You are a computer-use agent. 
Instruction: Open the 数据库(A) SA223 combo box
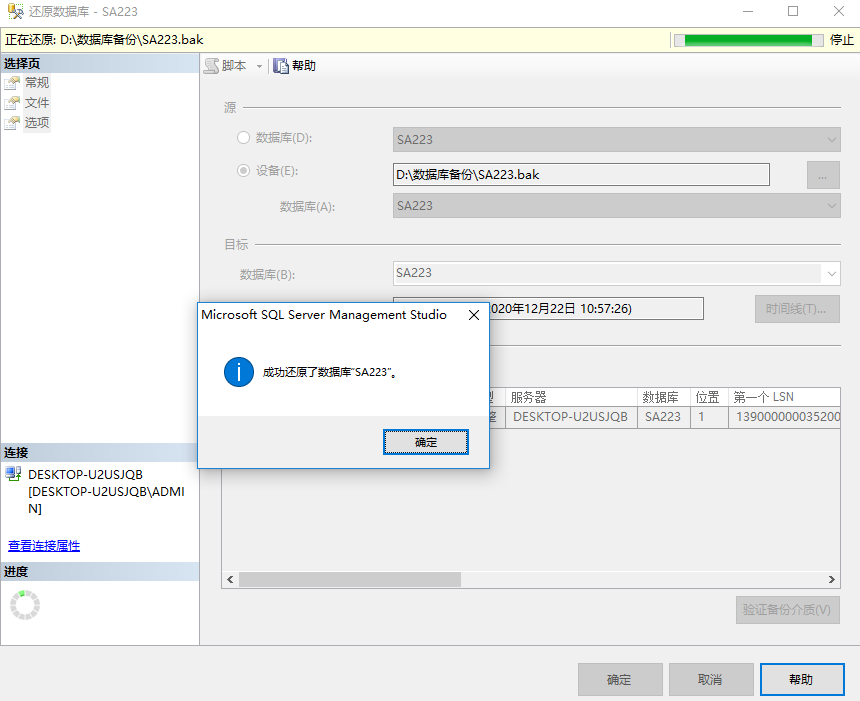click(x=616, y=206)
